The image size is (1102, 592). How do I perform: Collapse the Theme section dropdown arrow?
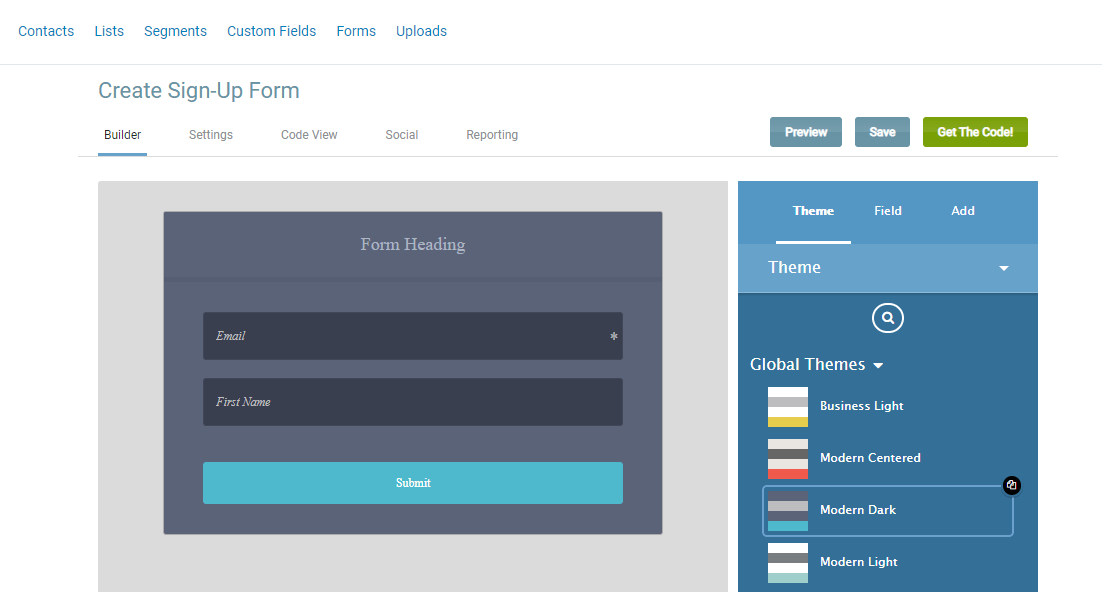click(x=1004, y=268)
